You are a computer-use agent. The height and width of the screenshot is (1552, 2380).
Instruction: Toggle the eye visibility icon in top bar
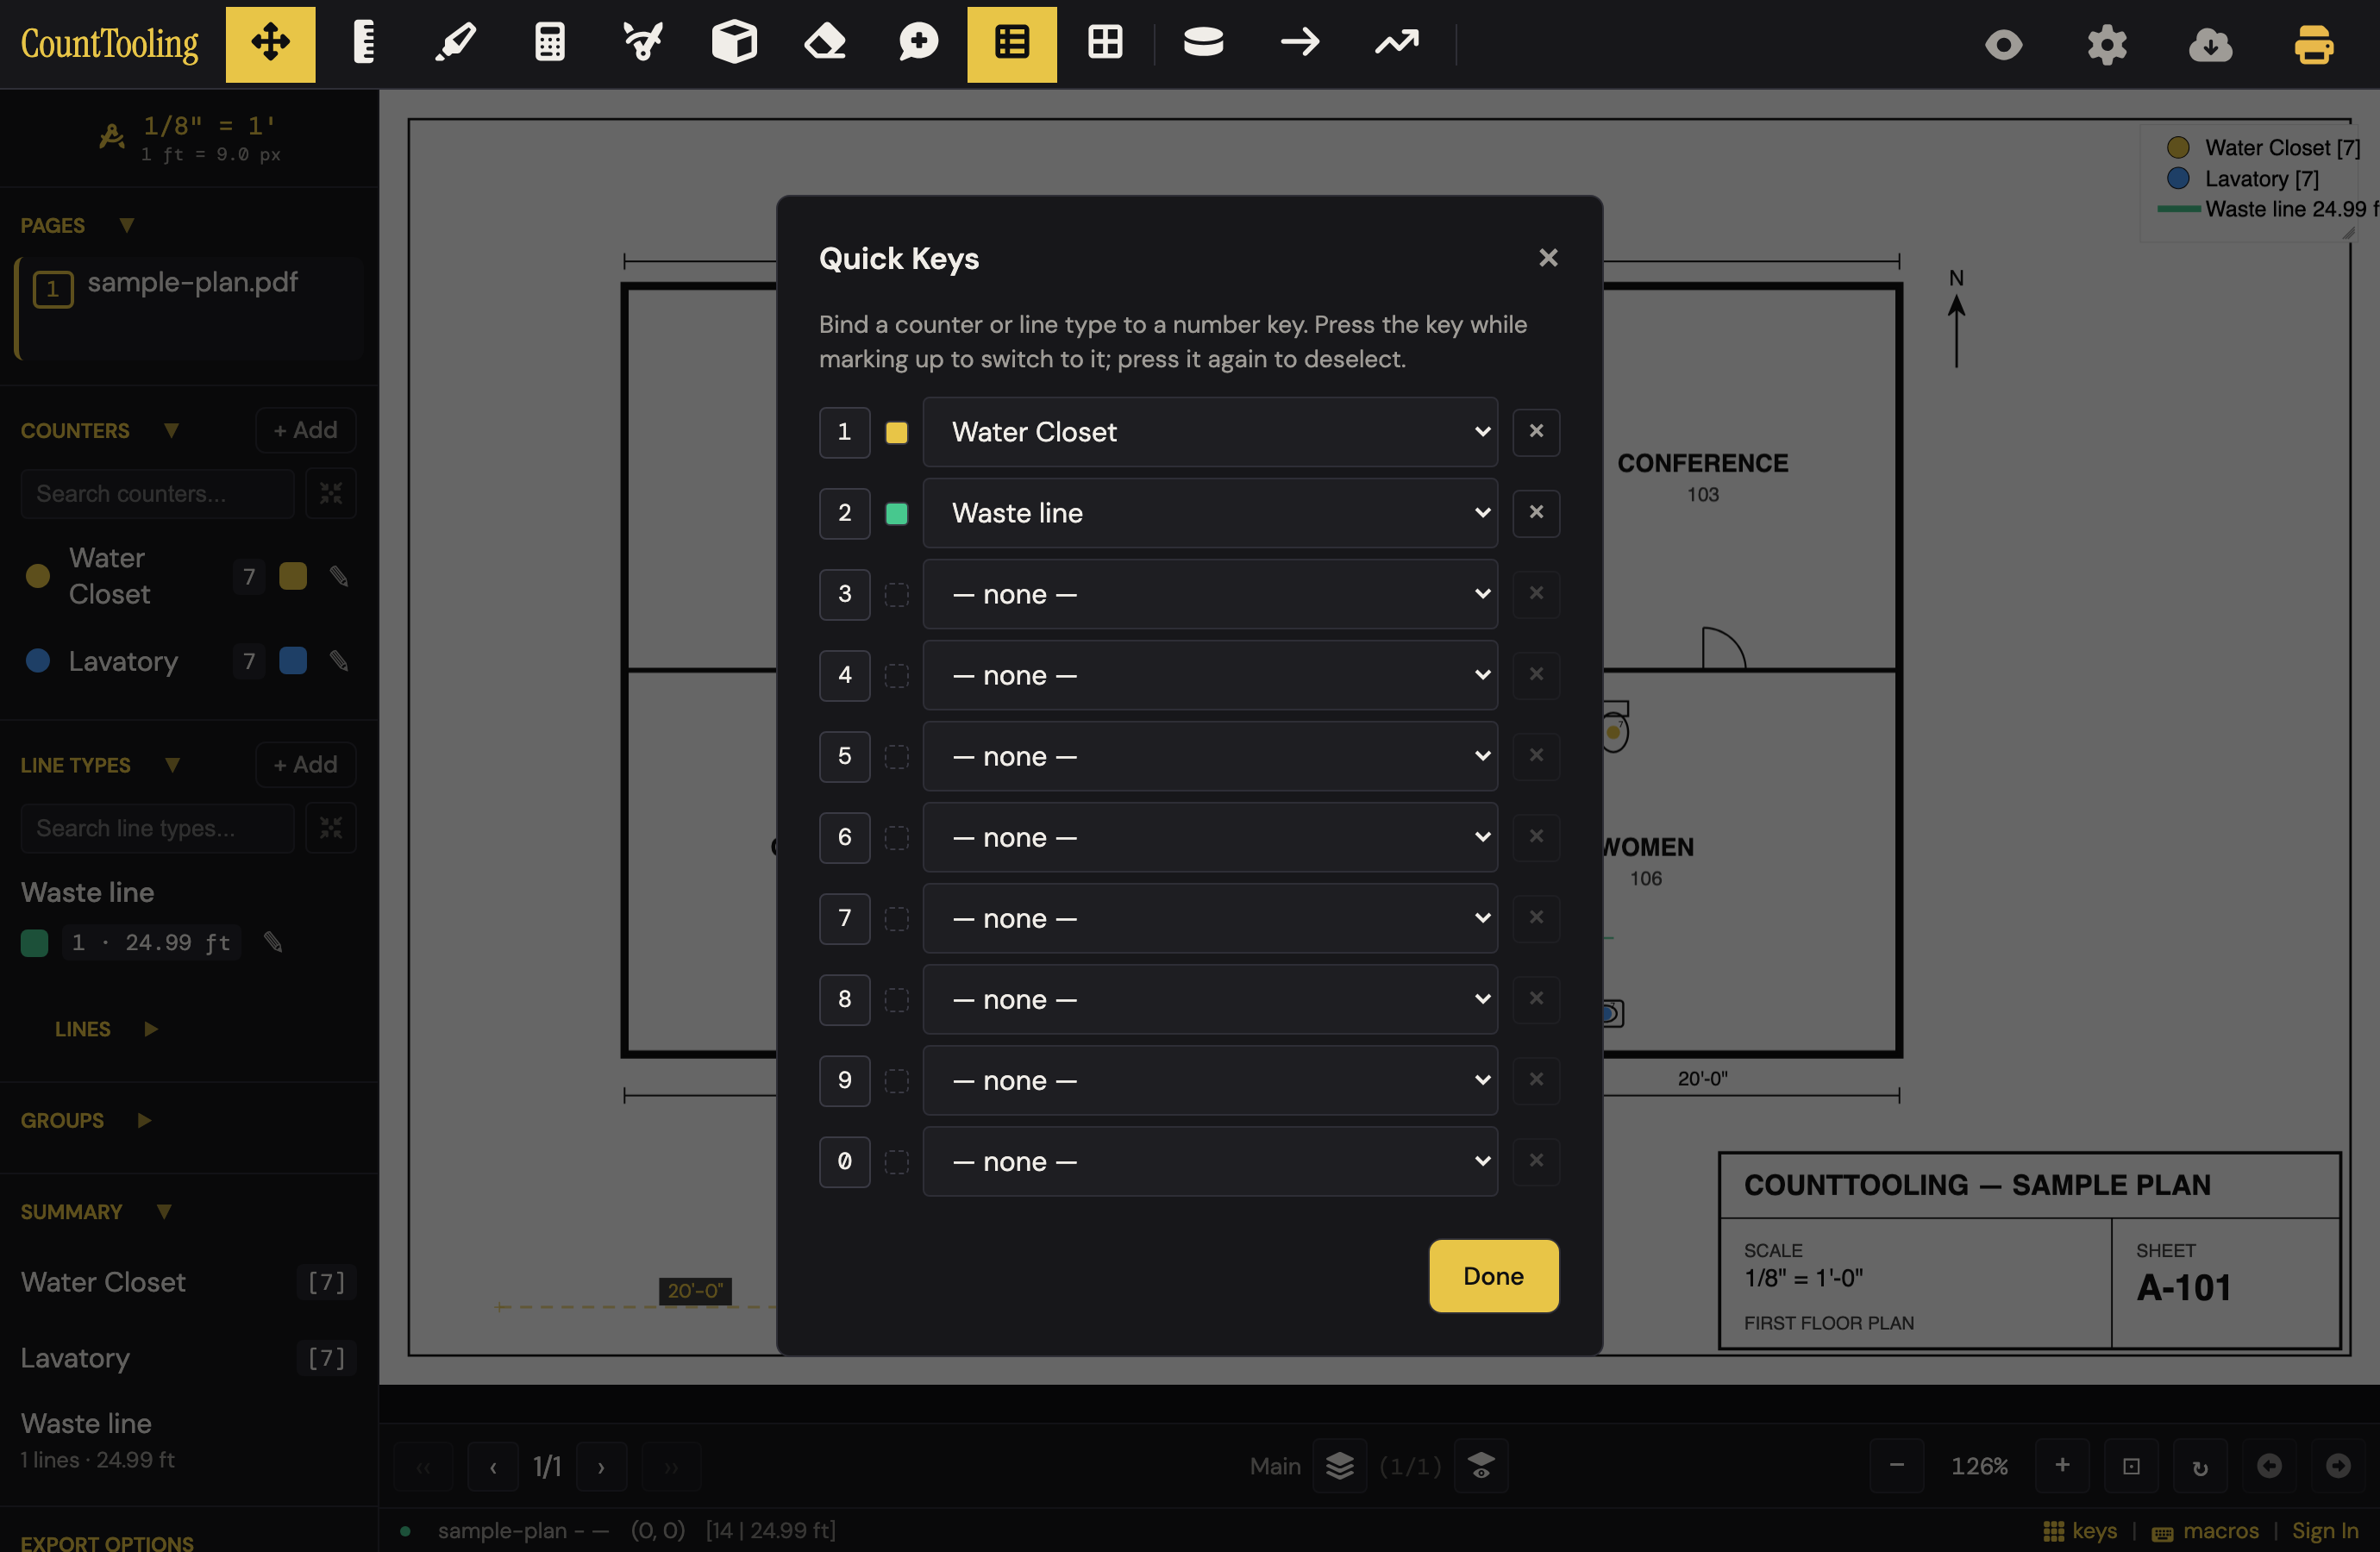coord(2004,45)
